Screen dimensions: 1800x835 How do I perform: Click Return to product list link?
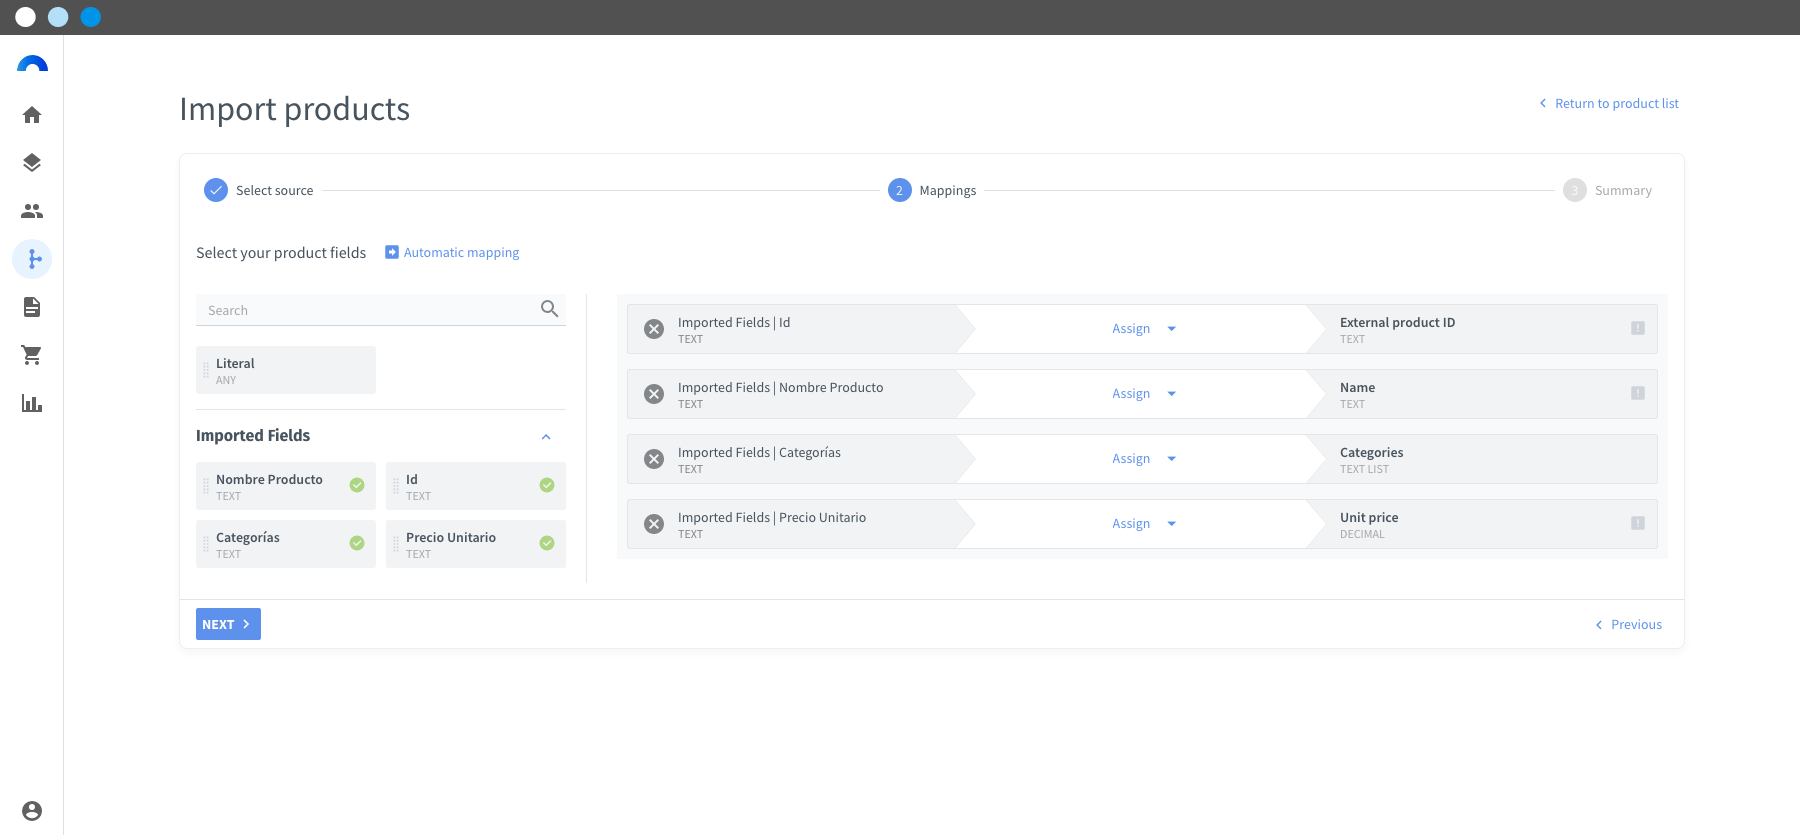click(x=1609, y=103)
